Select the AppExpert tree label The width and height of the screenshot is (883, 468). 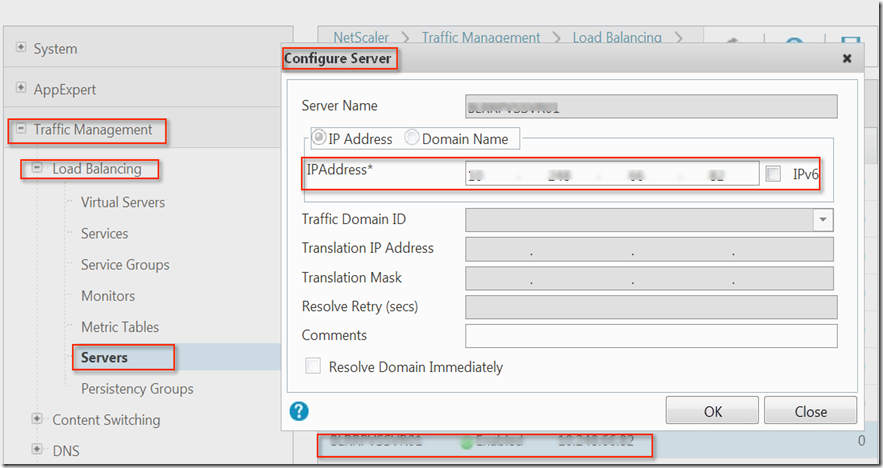pyautogui.click(x=65, y=89)
